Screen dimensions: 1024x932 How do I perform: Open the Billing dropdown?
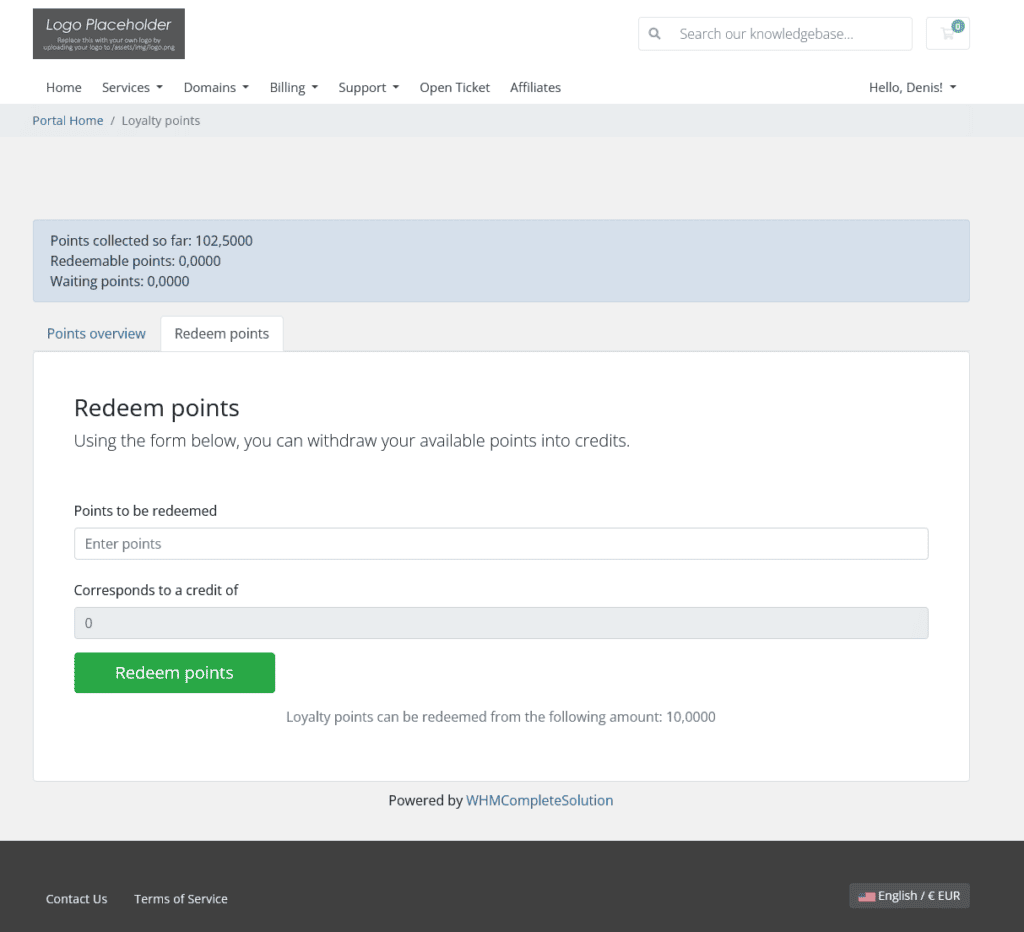point(292,87)
